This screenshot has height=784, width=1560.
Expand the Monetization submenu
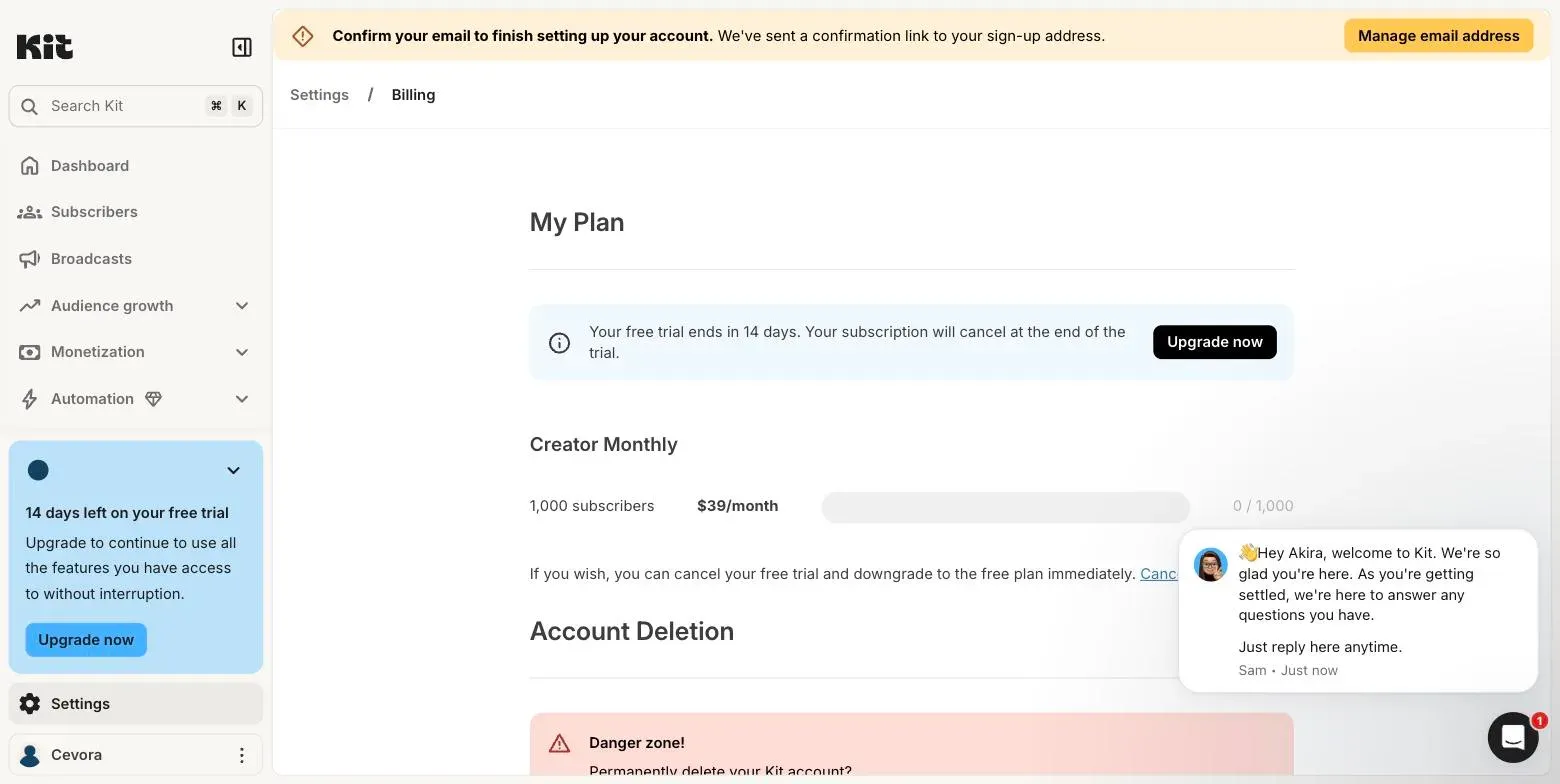tap(242, 352)
